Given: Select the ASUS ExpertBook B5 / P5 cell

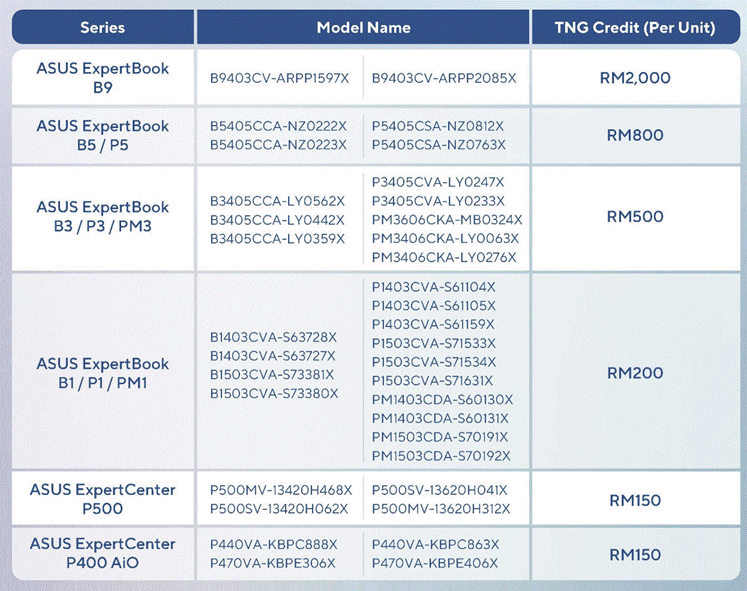Looking at the screenshot, I should [103, 135].
